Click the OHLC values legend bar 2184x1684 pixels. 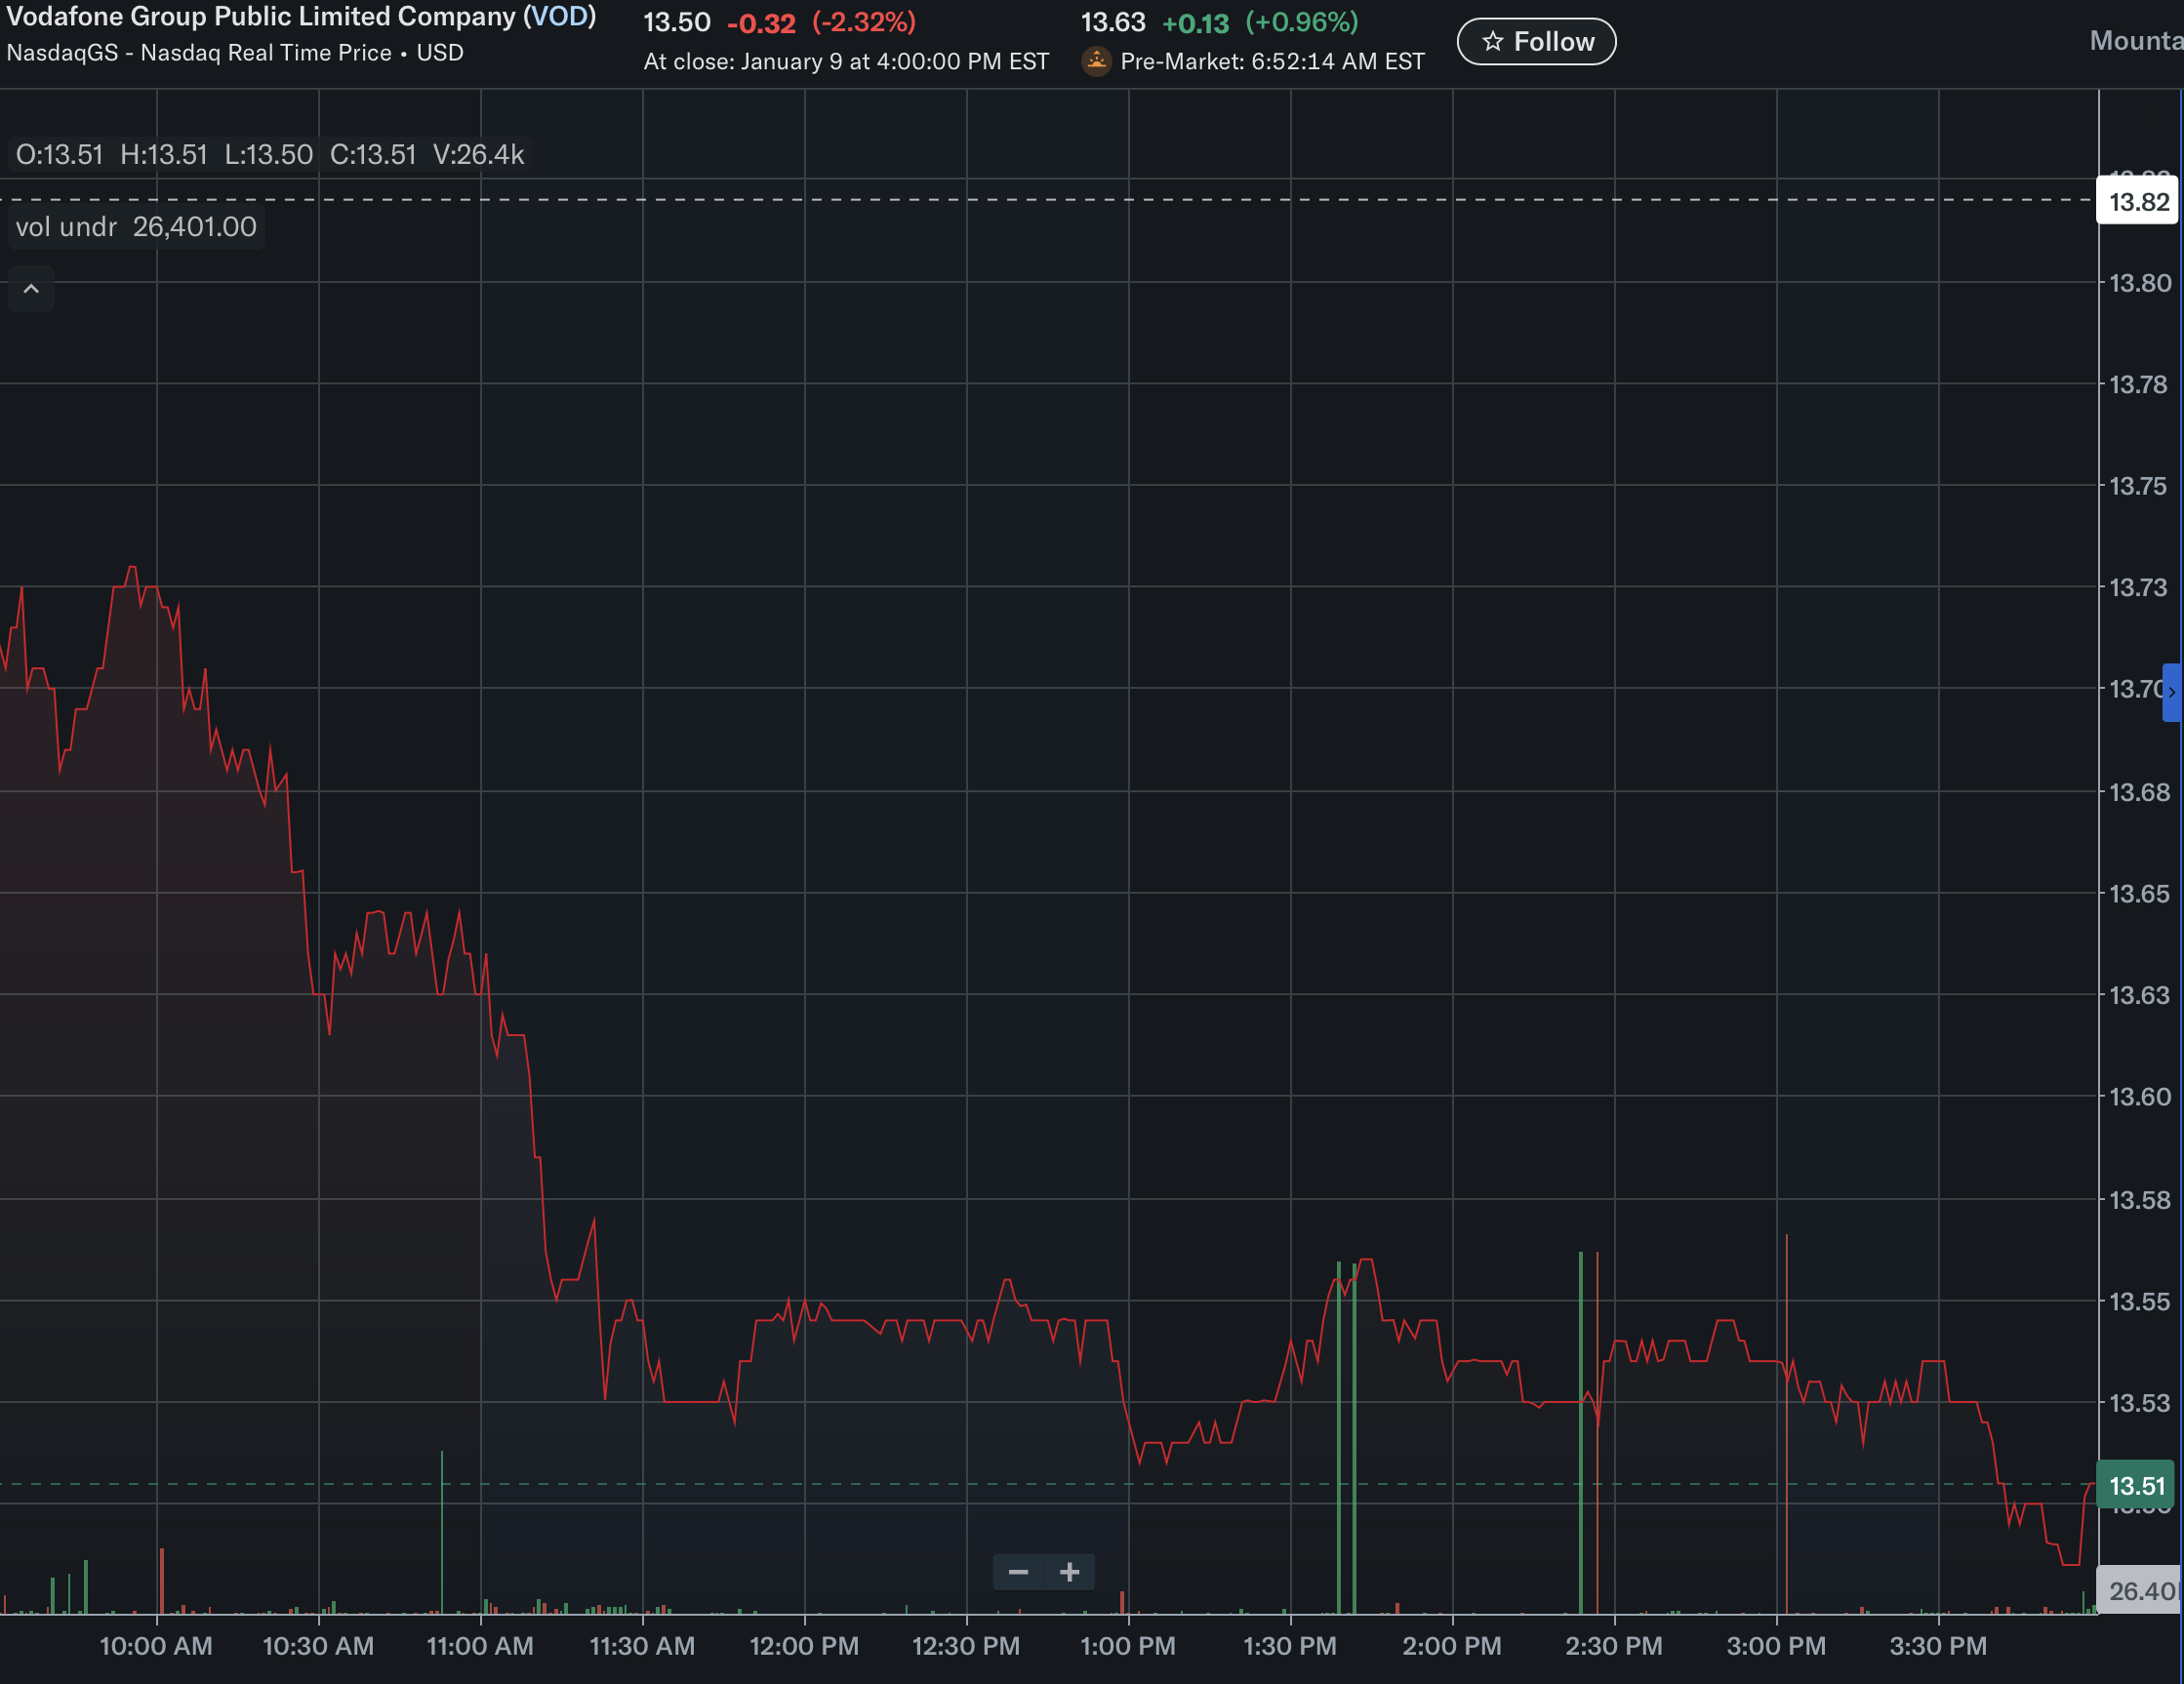268,155
